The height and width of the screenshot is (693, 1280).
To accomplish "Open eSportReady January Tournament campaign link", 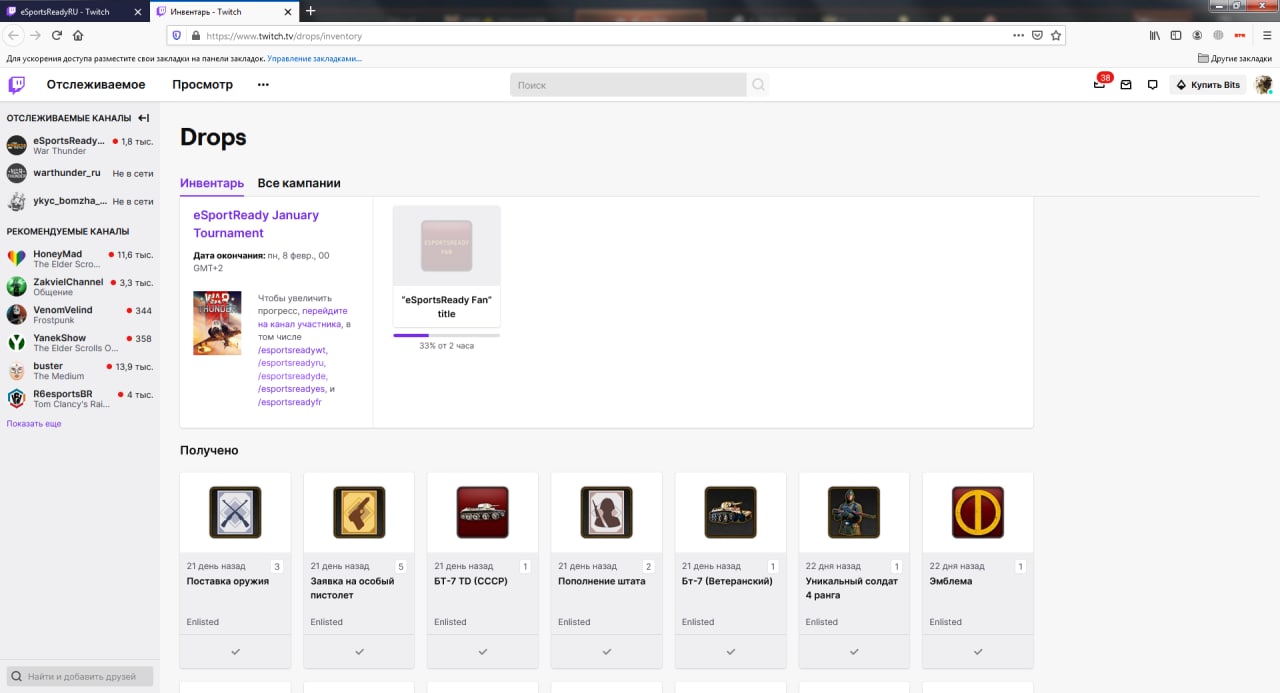I will pyautogui.click(x=256, y=224).
